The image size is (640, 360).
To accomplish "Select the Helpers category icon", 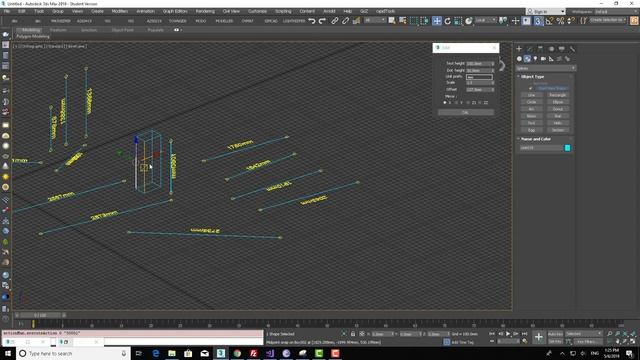I will coord(551,59).
